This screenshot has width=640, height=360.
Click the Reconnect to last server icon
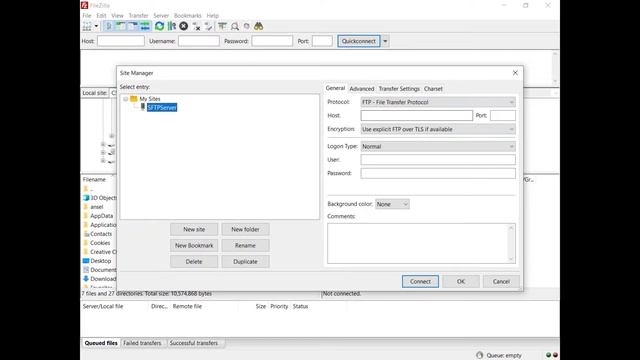209,27
